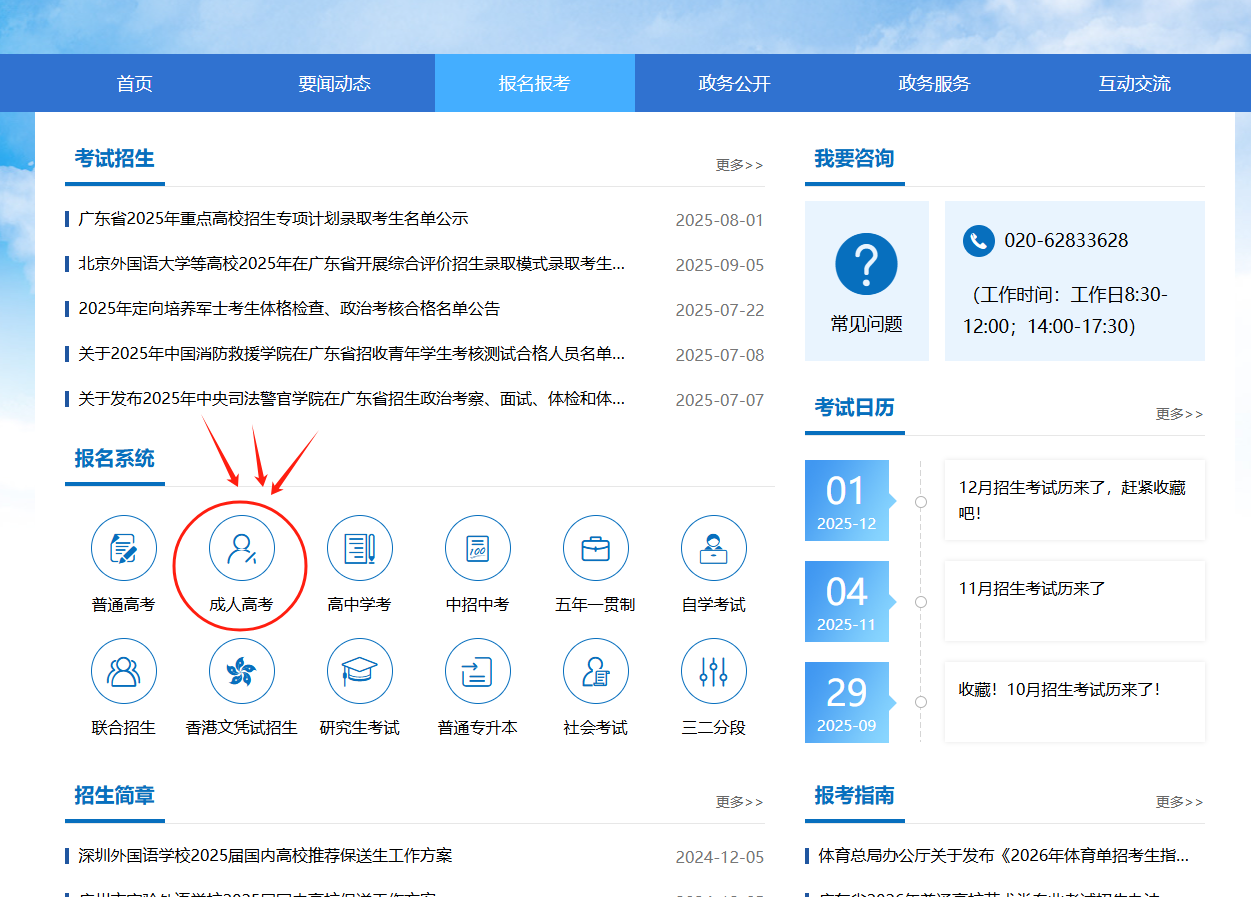Open 广东省2025年重点高校招生专项计划 news link

273,219
